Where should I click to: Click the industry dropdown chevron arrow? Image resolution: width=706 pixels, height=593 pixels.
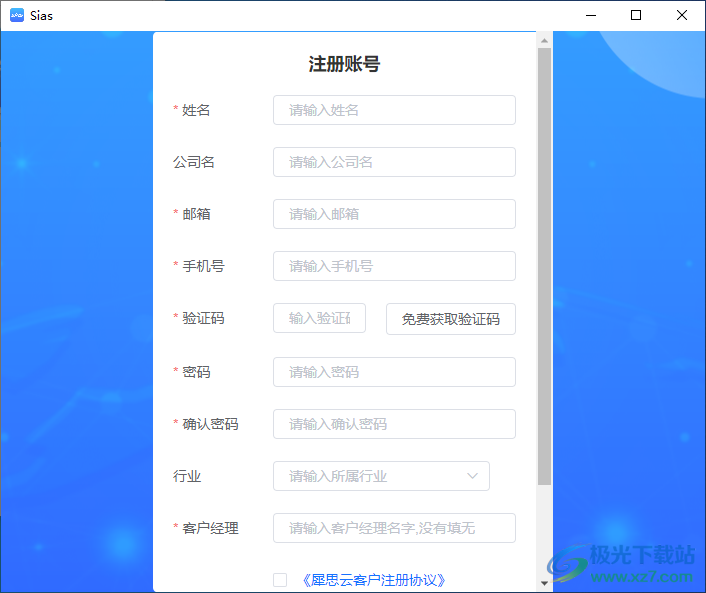tap(472, 476)
